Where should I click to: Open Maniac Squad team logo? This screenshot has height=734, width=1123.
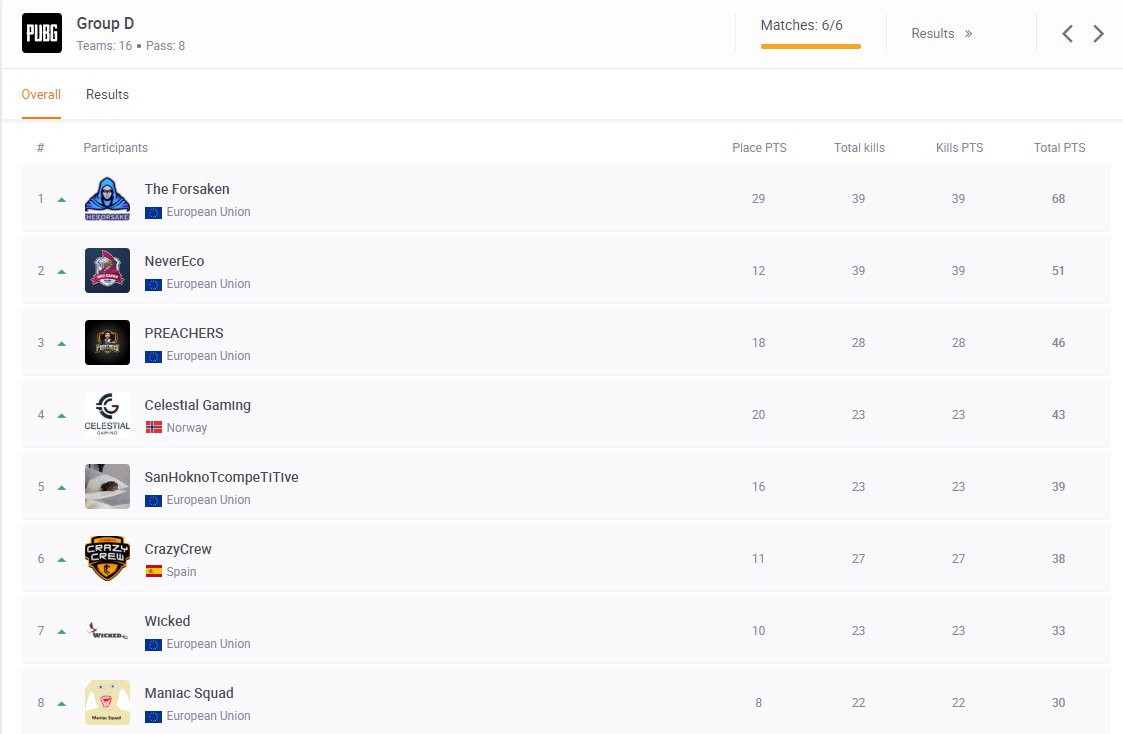(x=107, y=702)
